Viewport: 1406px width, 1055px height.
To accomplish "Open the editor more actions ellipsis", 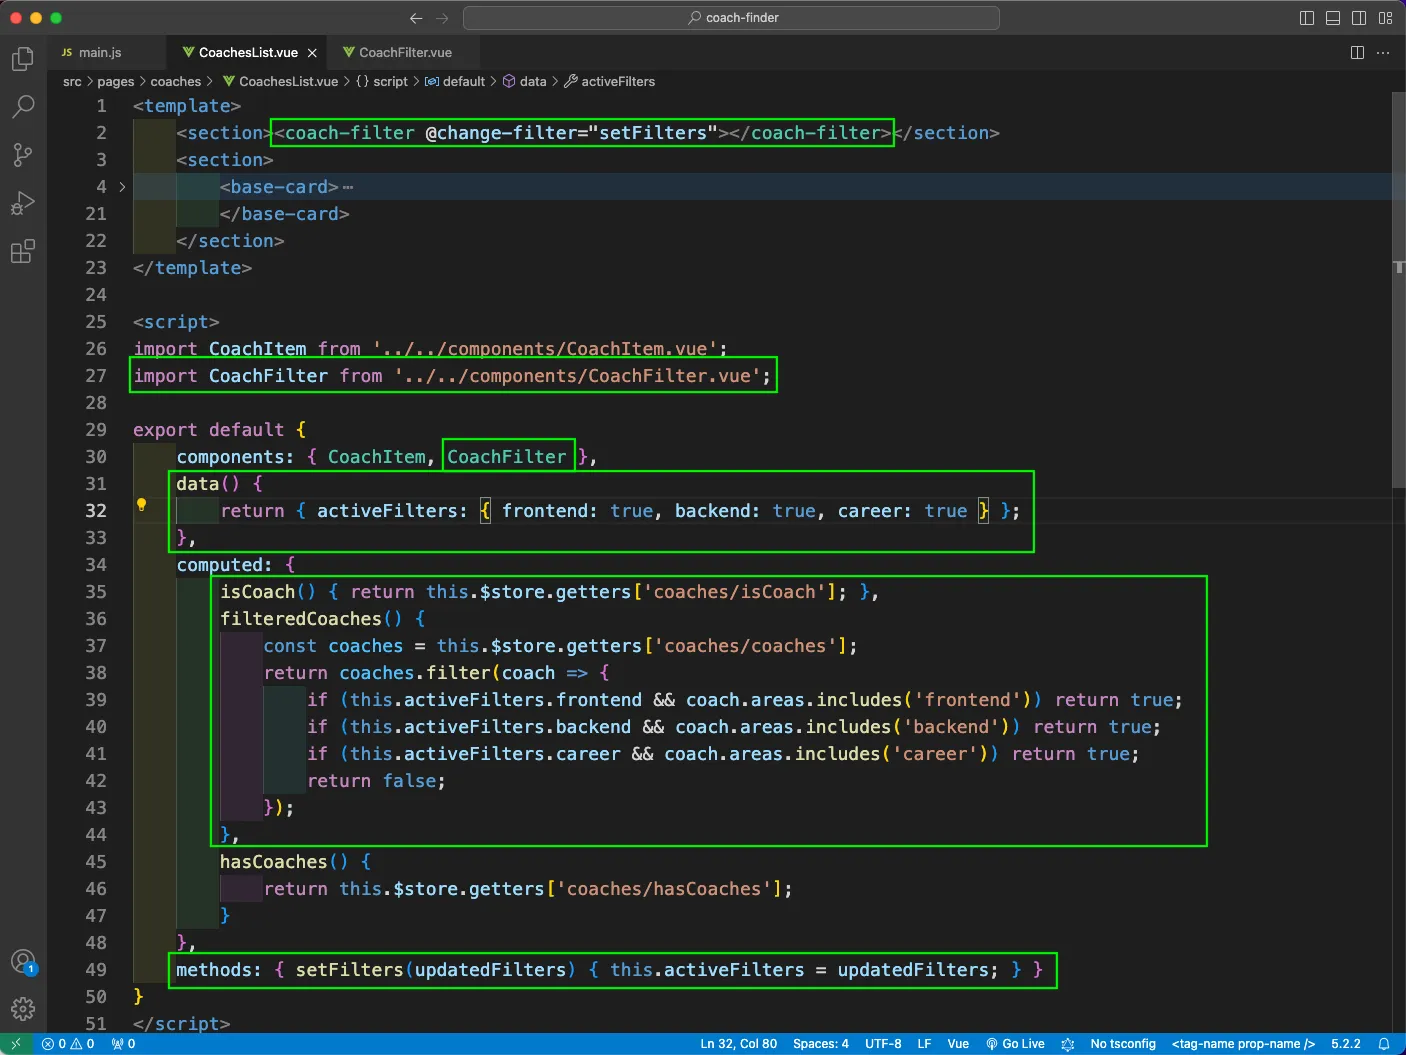I will point(1383,52).
